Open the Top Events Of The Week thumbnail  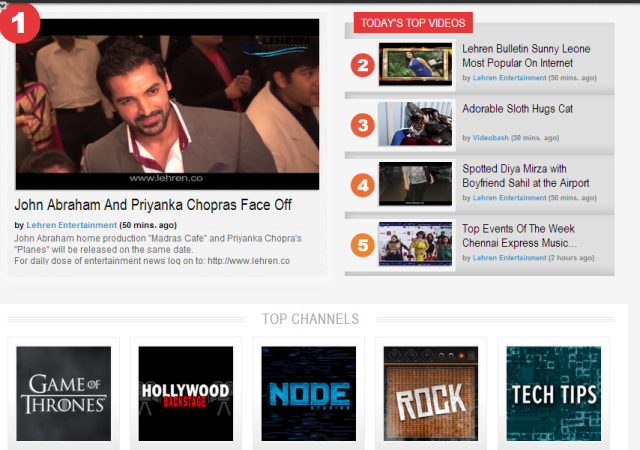415,244
